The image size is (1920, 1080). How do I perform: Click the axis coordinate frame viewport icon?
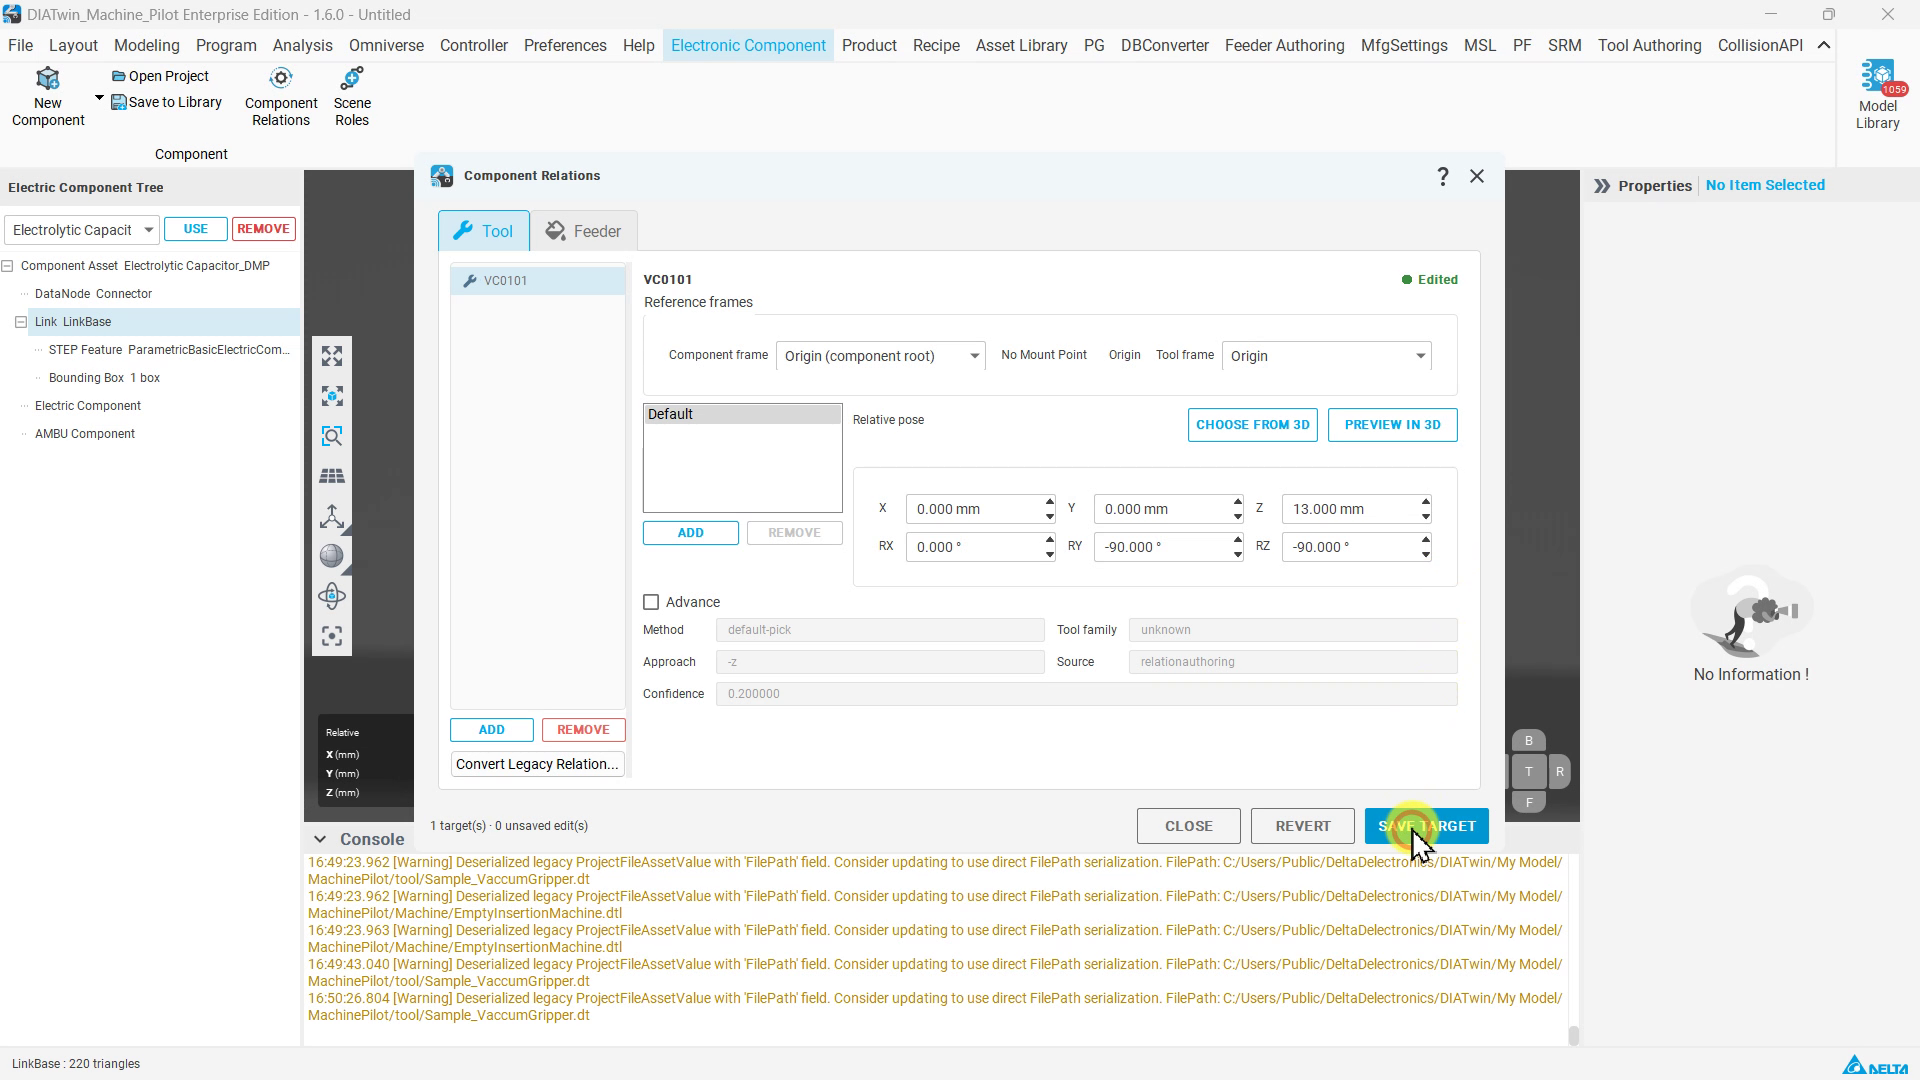coord(332,516)
